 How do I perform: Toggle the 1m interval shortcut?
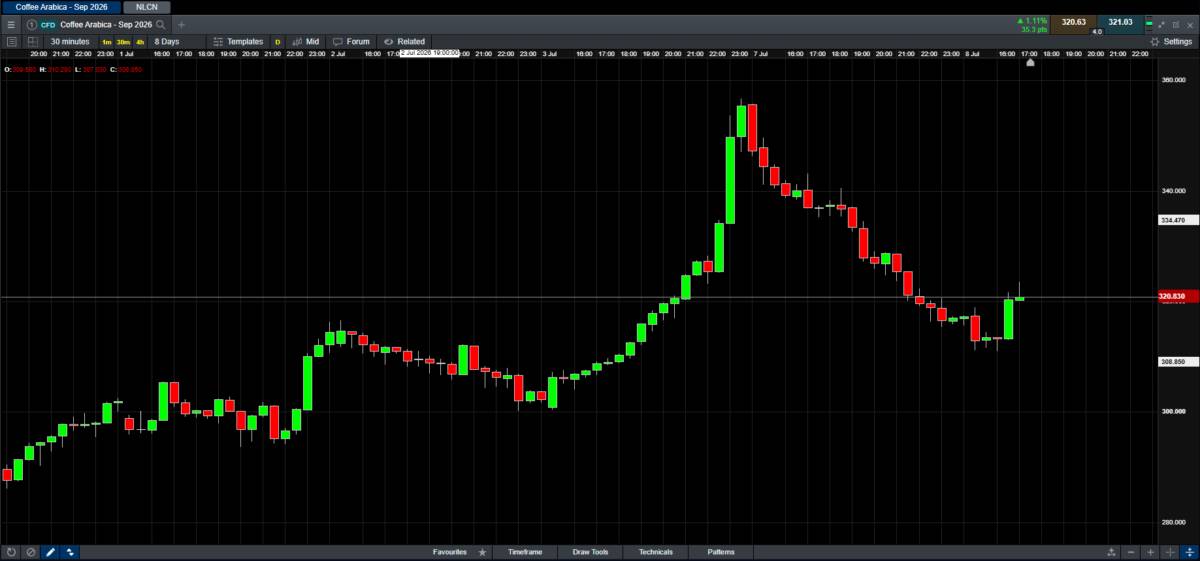[x=106, y=42]
